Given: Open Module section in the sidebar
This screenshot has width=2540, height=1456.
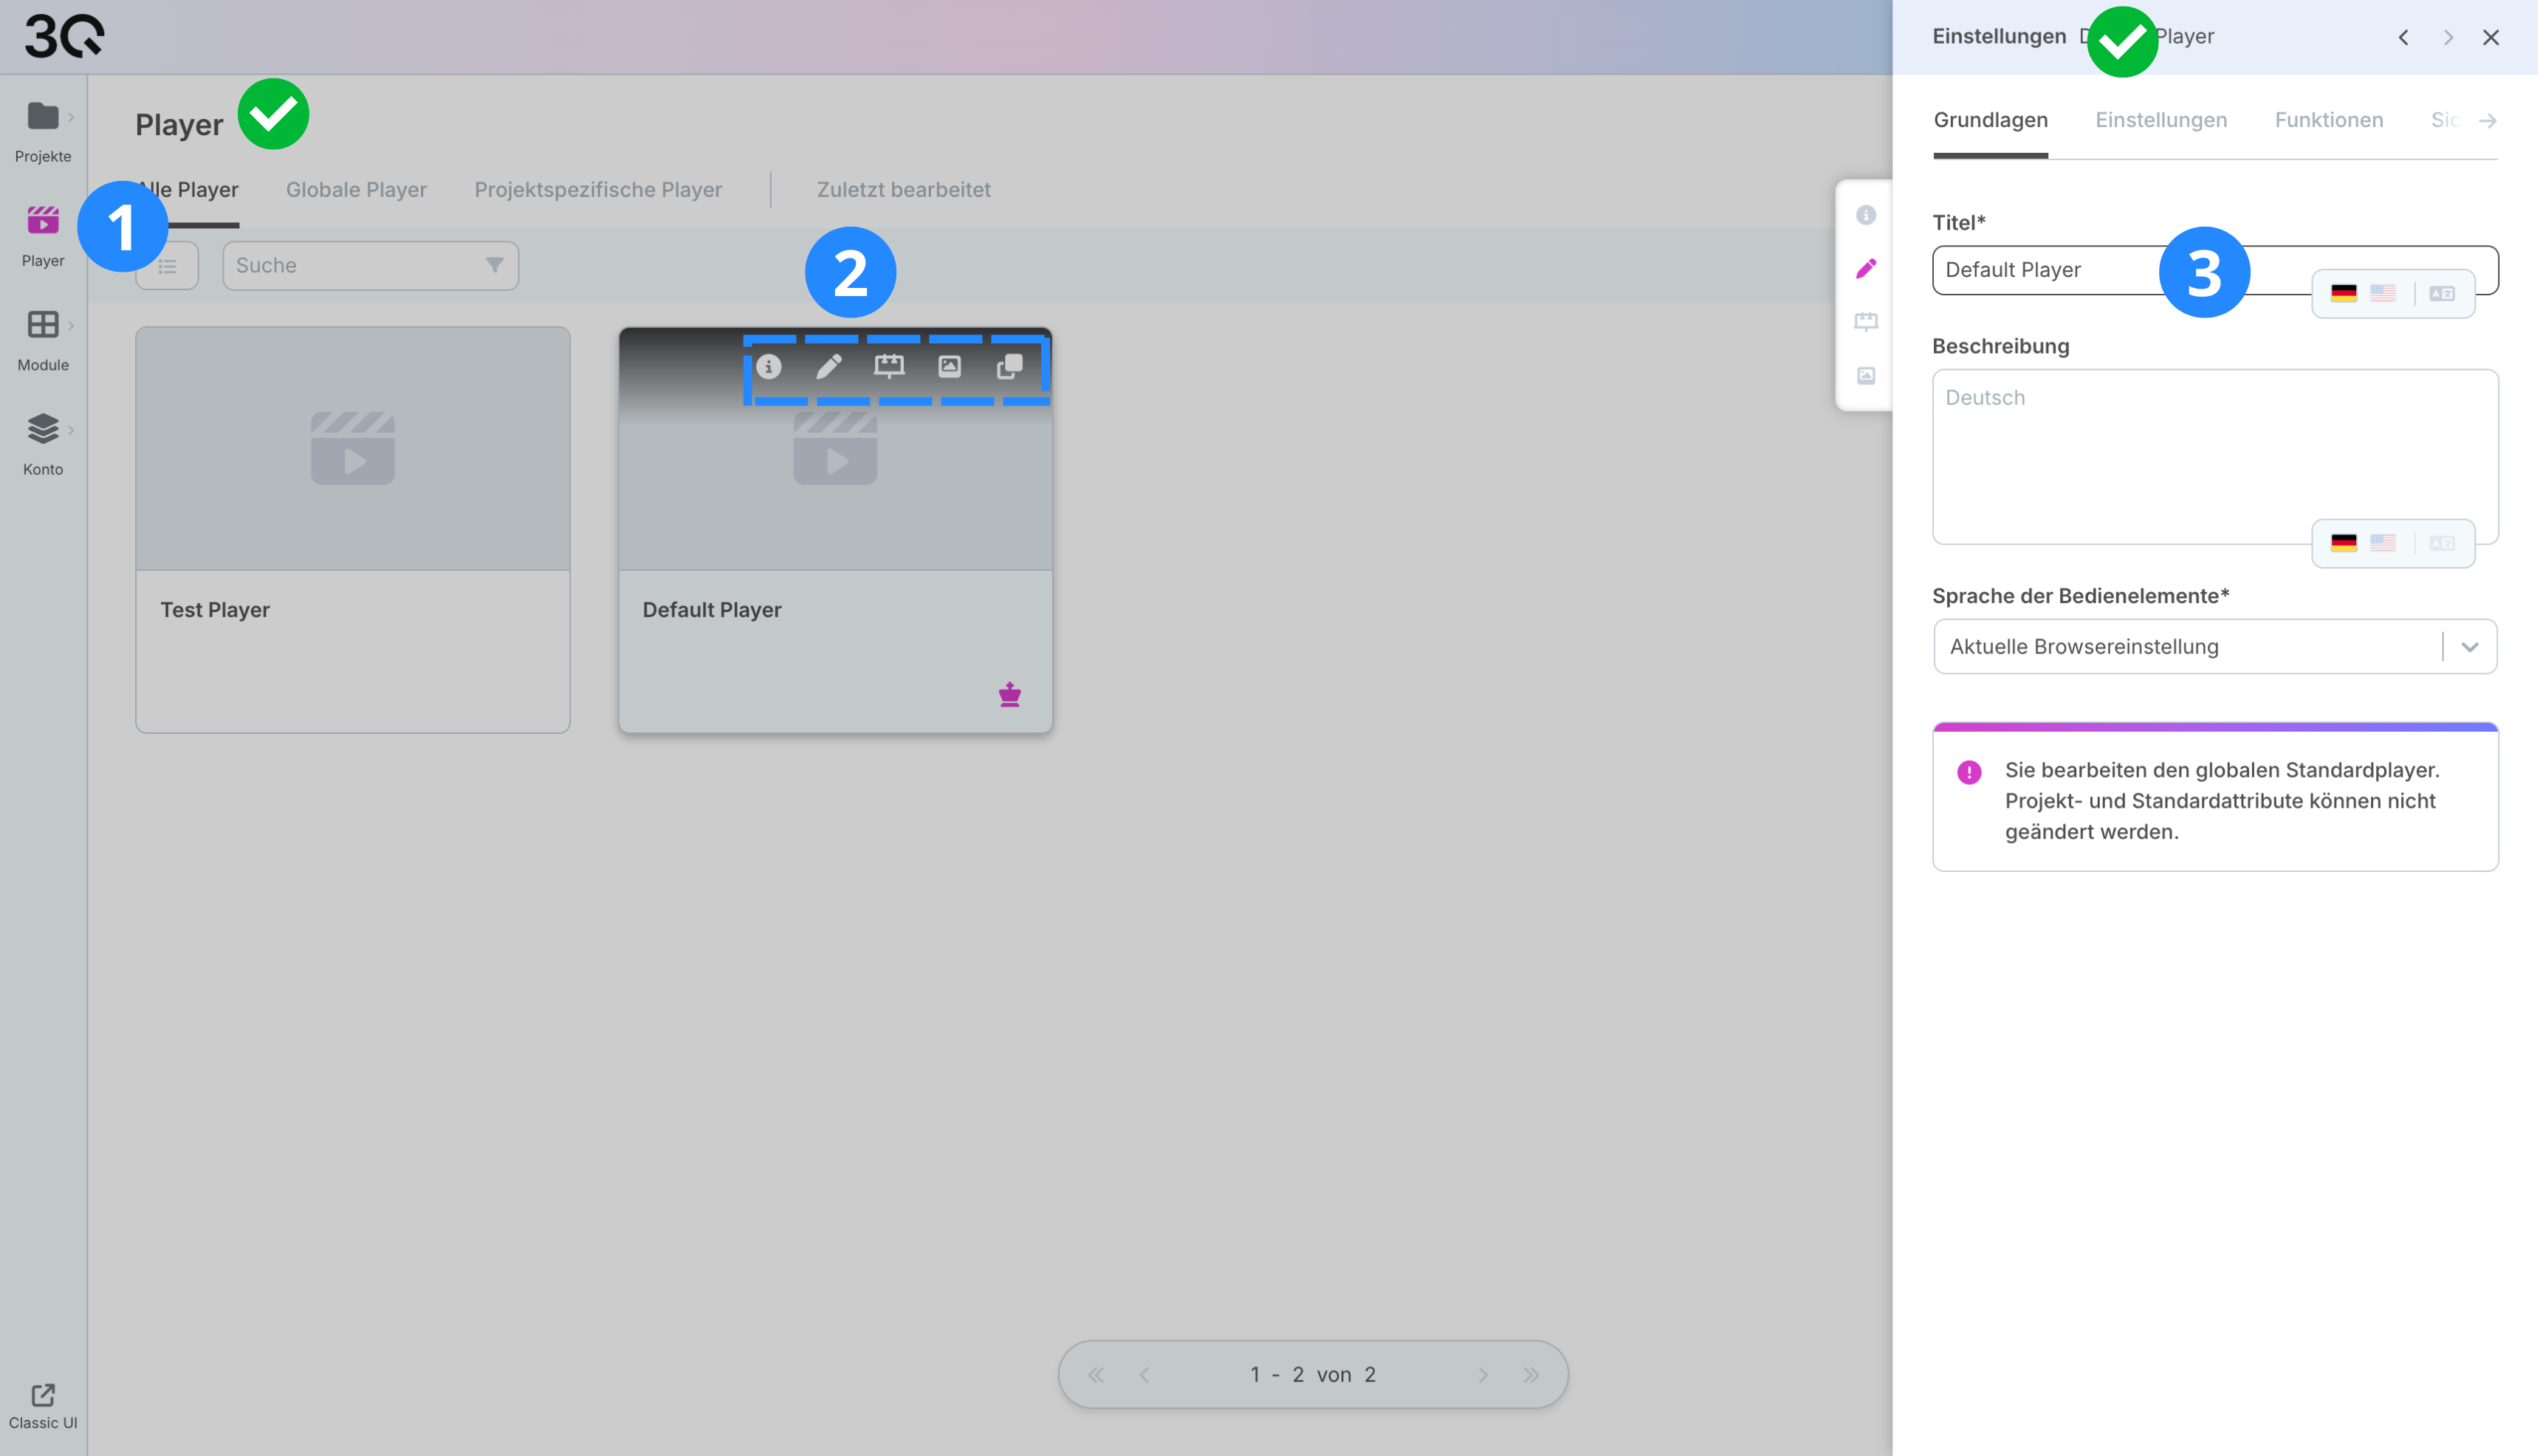Looking at the screenshot, I should coord(43,339).
